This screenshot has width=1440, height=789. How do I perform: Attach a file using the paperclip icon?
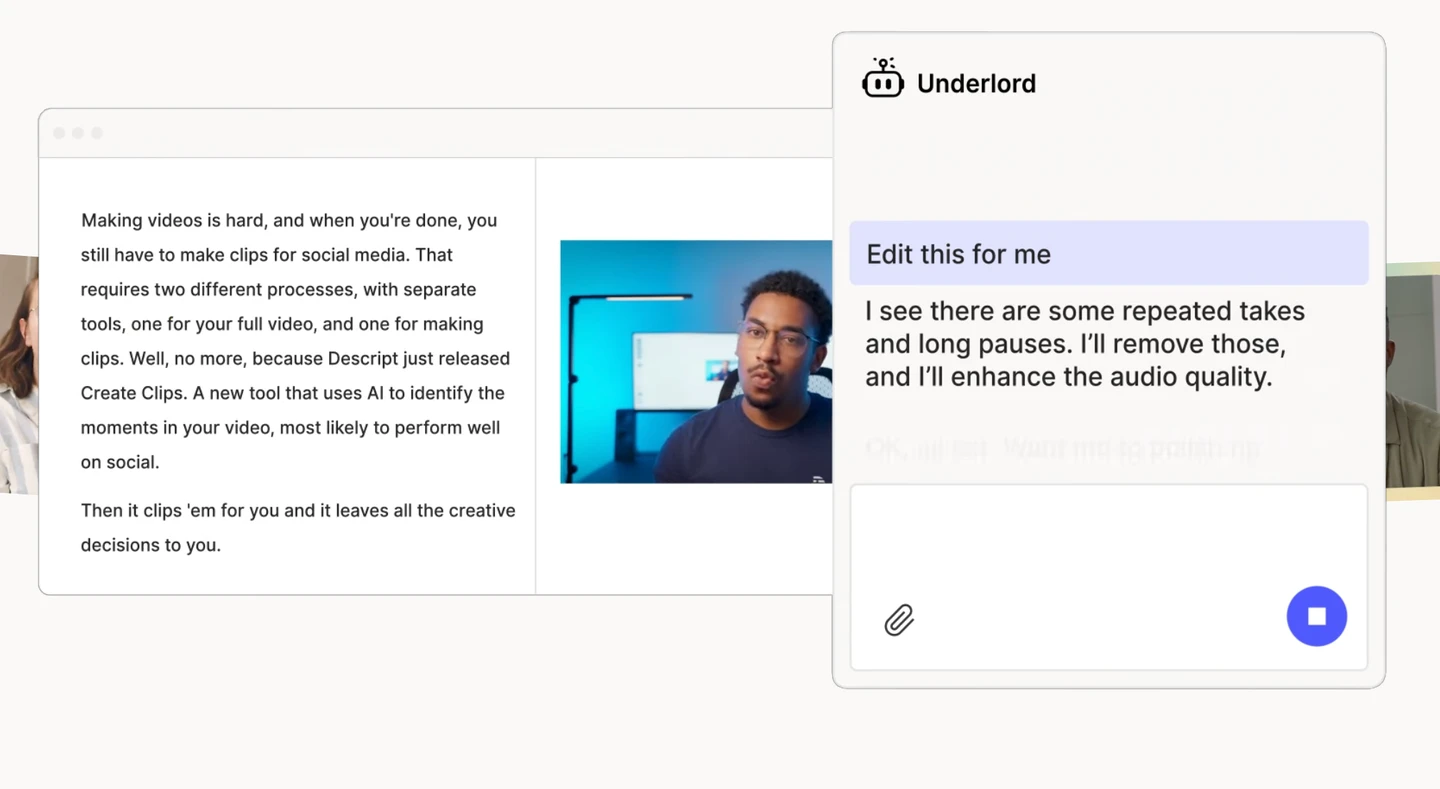coord(898,620)
